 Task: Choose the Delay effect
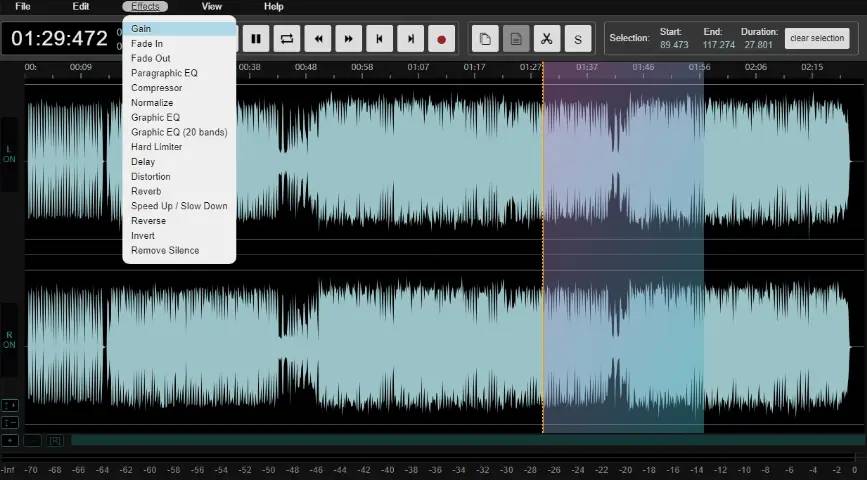point(179,161)
